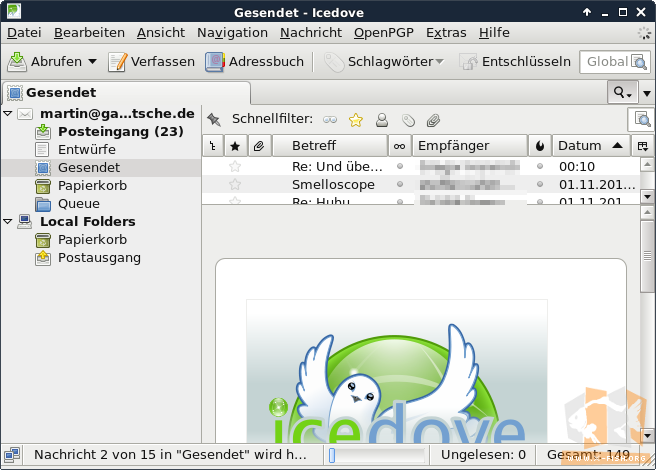Click the message list scroll-up arrow

coord(647,164)
